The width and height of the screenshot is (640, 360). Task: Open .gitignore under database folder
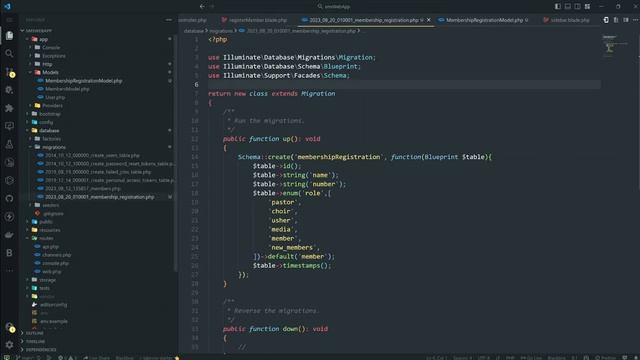[53, 213]
